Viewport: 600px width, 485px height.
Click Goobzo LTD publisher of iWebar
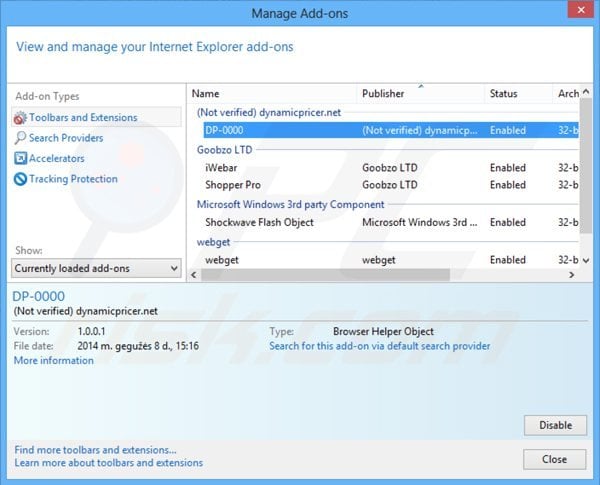click(390, 168)
